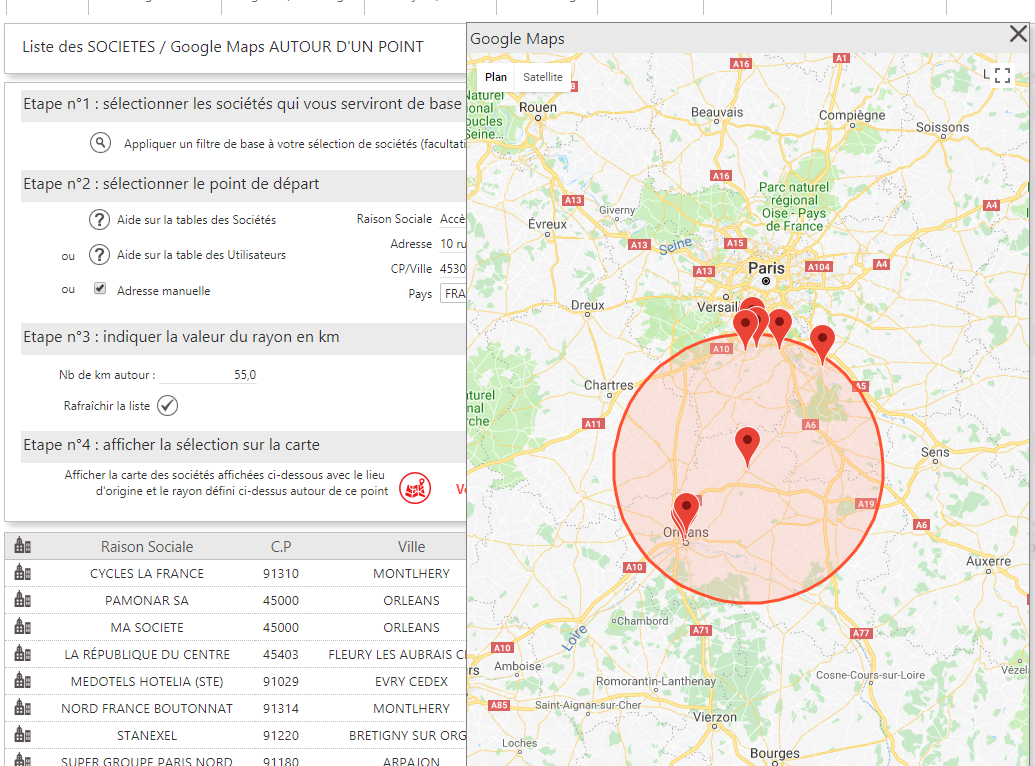Click the Chambord label on the map
Viewport: 1035px width, 766px height.
[642, 621]
